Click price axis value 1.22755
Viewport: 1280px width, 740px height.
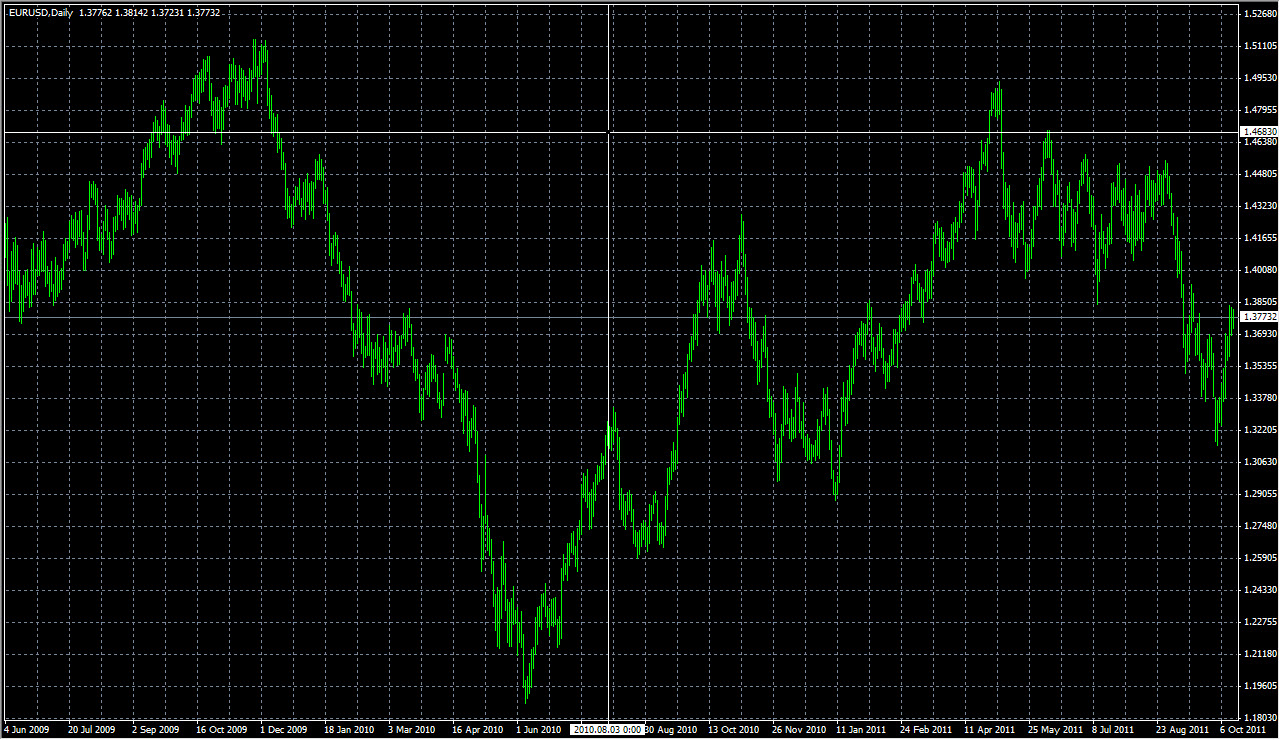coord(1260,622)
